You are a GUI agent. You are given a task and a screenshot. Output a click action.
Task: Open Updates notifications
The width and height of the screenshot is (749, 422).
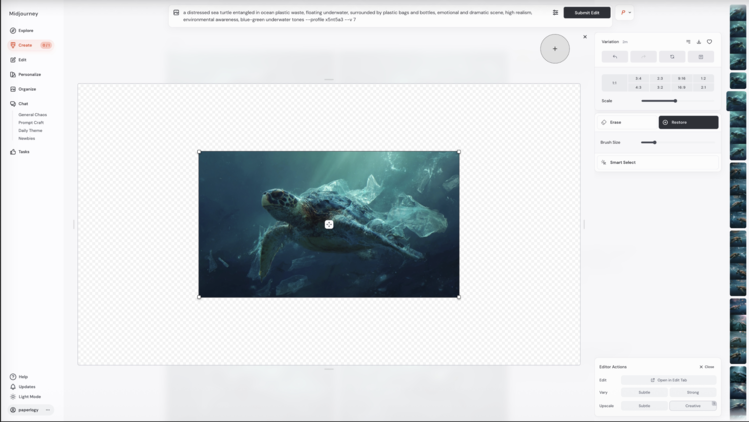(22, 387)
